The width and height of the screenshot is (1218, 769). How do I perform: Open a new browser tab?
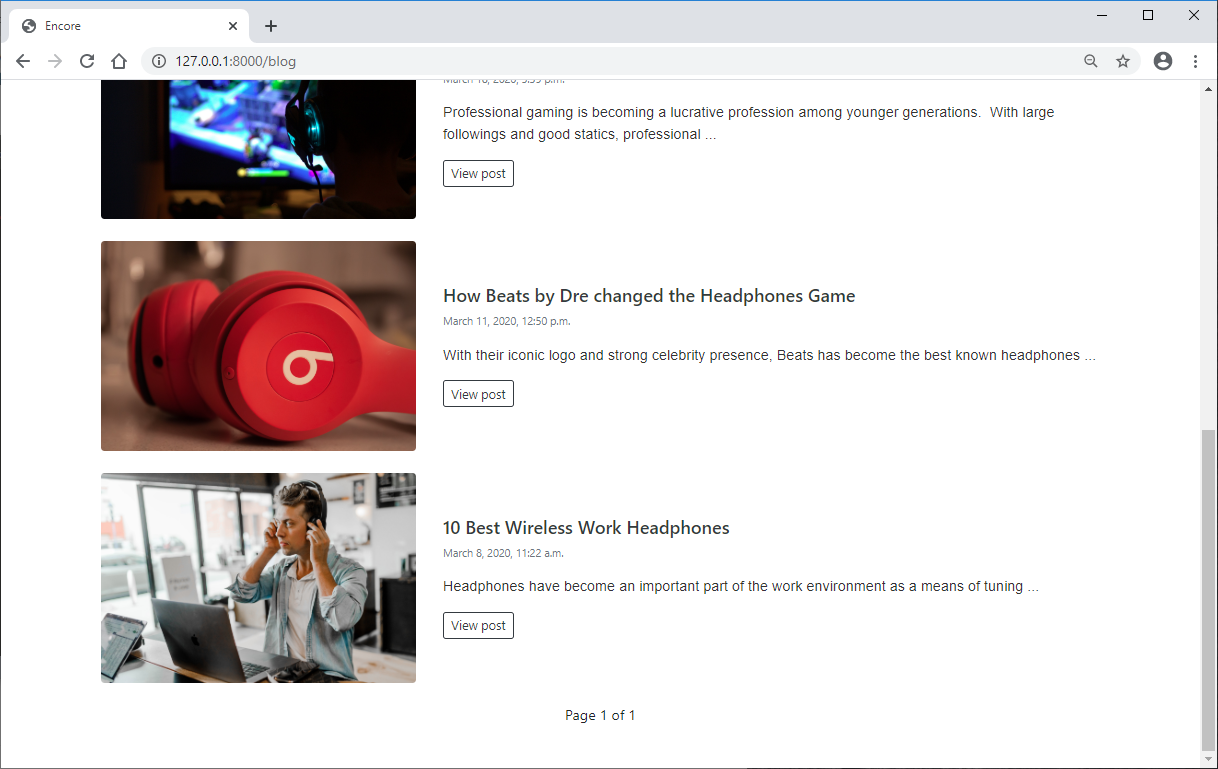pos(270,26)
